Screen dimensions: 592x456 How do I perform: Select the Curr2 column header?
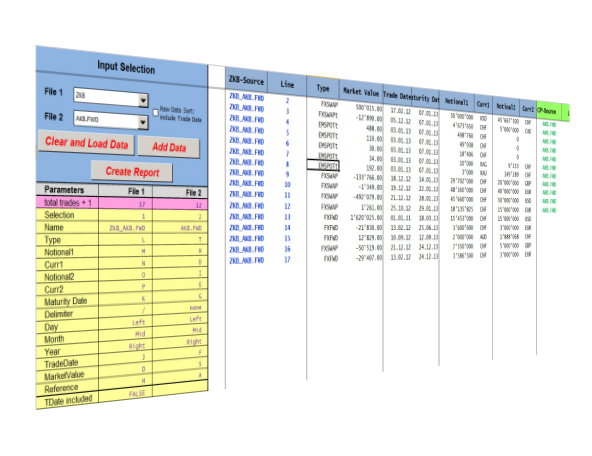point(528,109)
